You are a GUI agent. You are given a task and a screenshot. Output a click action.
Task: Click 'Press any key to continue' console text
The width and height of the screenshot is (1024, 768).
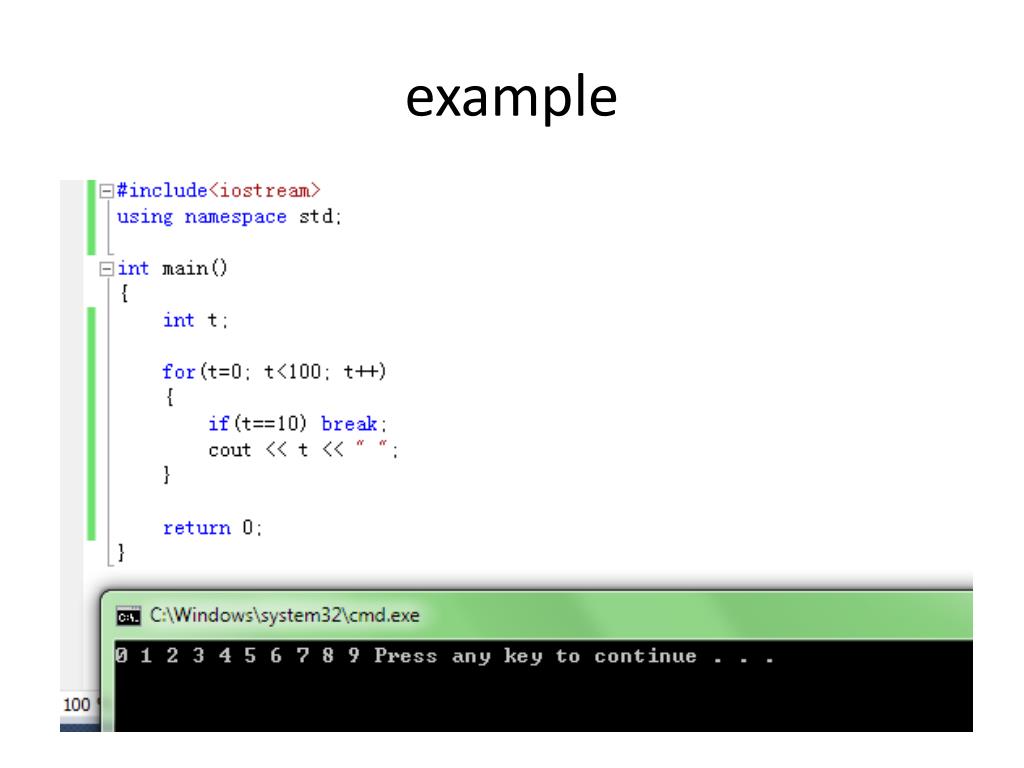tap(574, 656)
